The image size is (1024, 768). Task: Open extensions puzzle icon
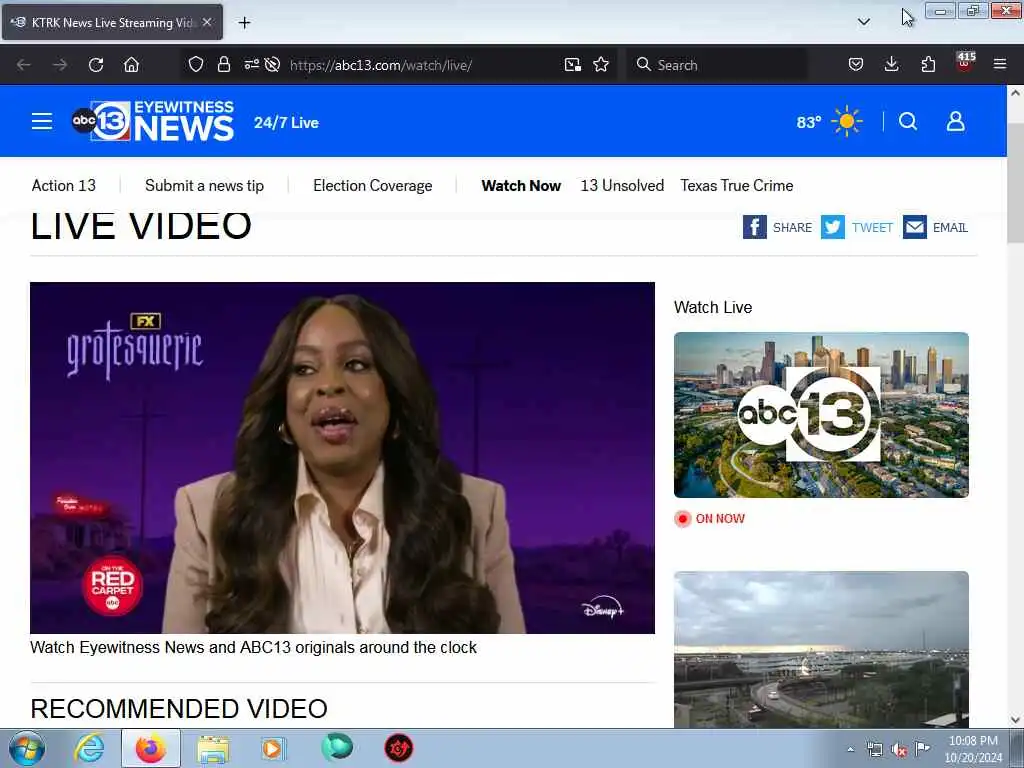pos(928,65)
